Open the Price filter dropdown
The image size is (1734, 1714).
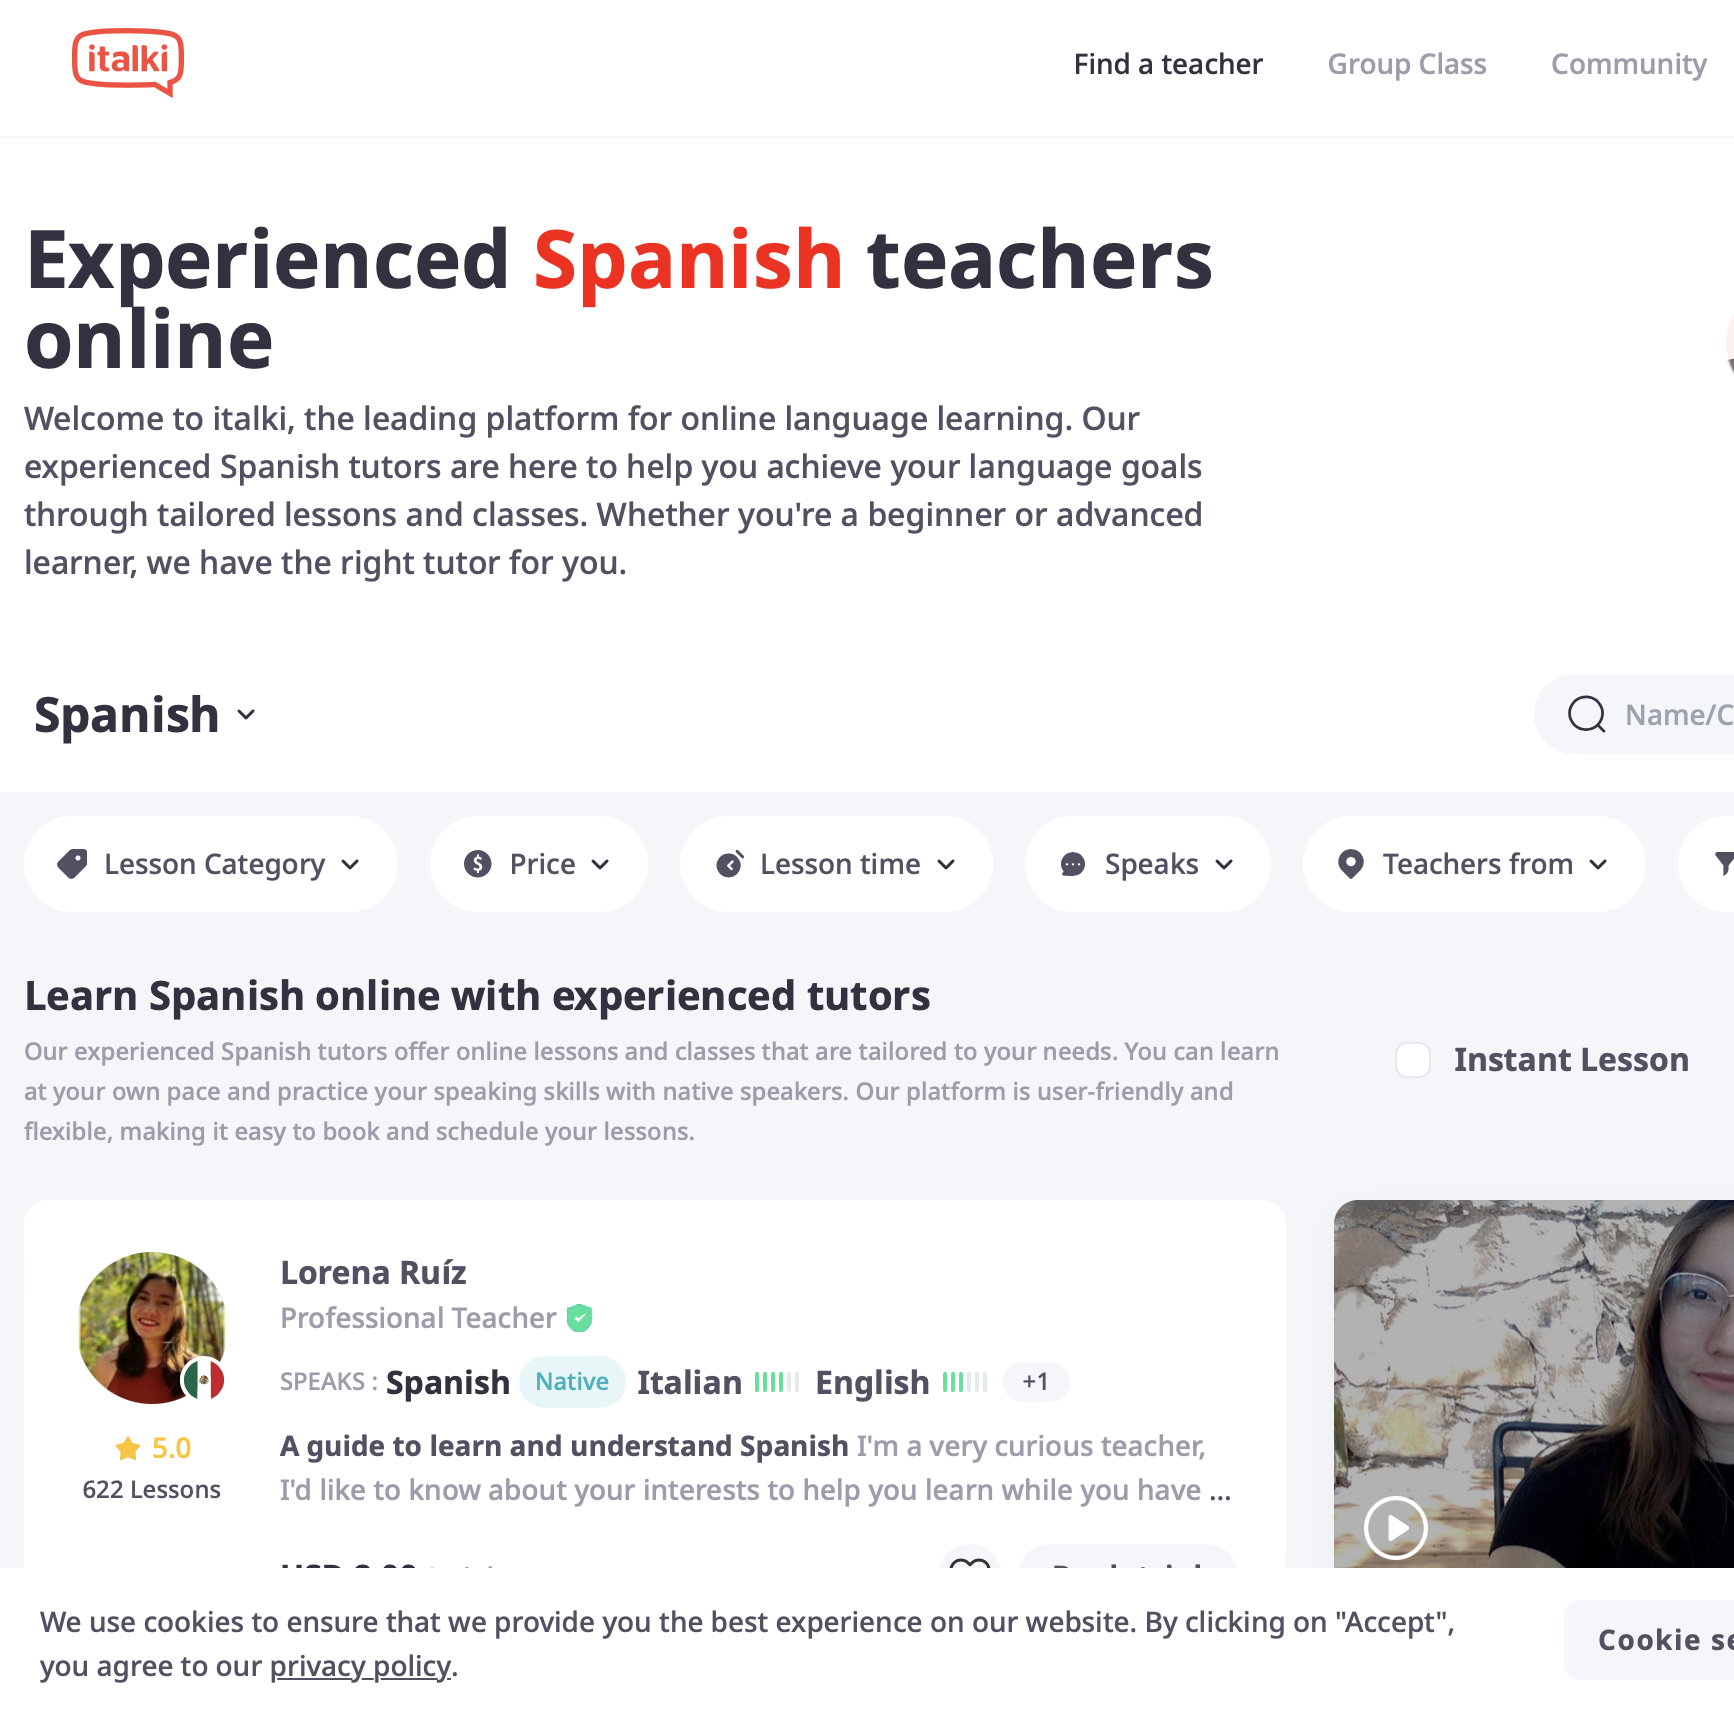click(539, 864)
